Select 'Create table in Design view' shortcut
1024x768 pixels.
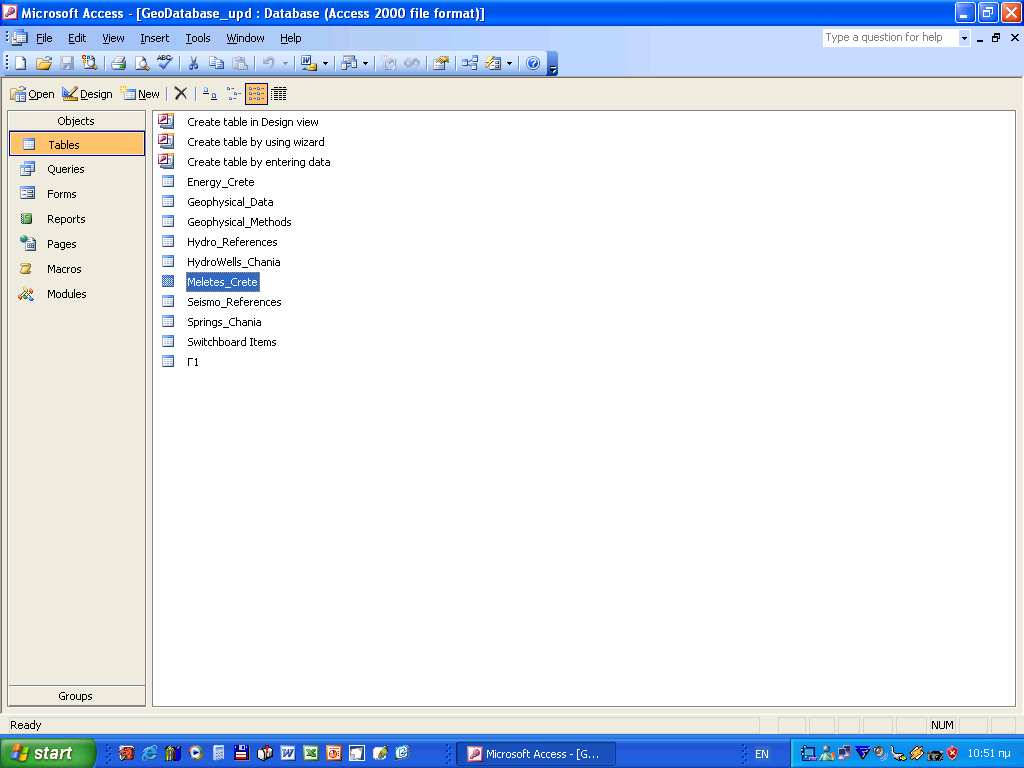pos(253,122)
